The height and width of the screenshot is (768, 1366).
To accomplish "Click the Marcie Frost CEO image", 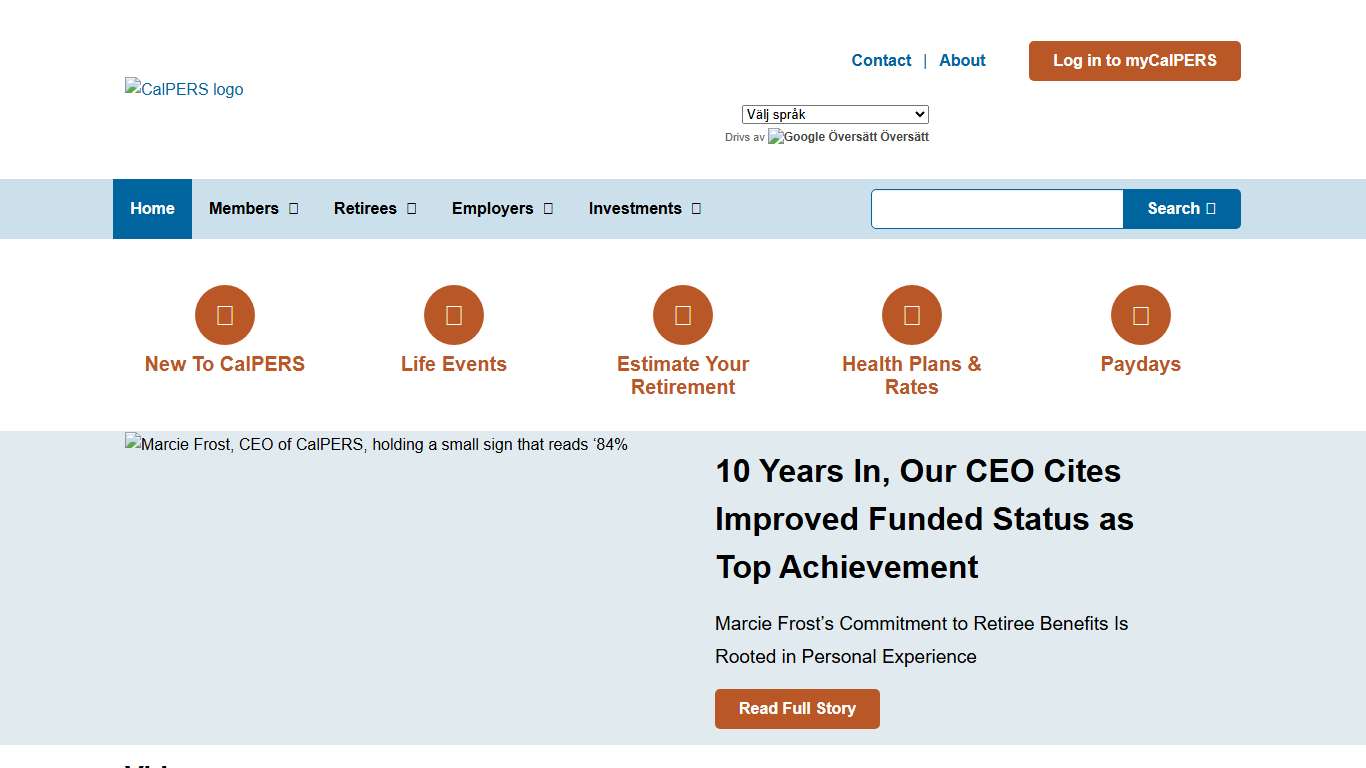I will click(x=376, y=445).
